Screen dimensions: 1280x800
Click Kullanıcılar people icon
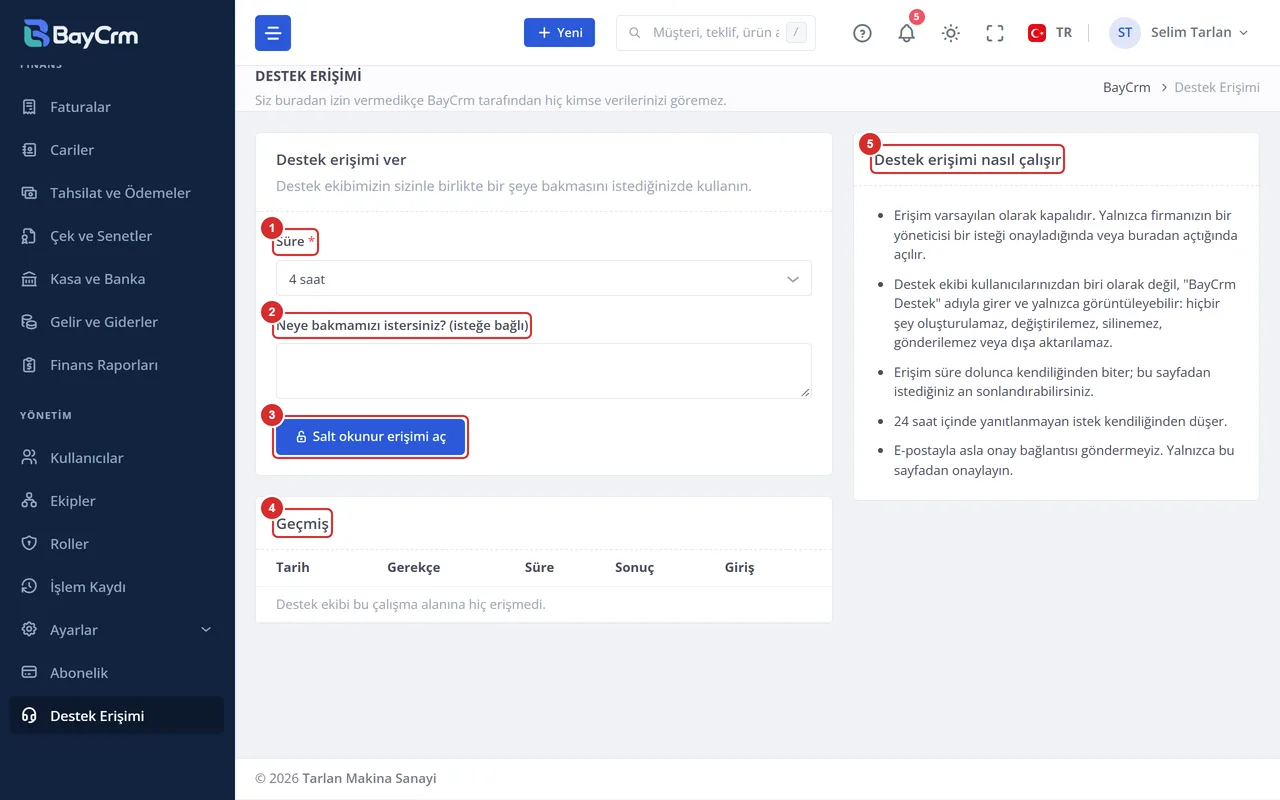tap(30, 458)
